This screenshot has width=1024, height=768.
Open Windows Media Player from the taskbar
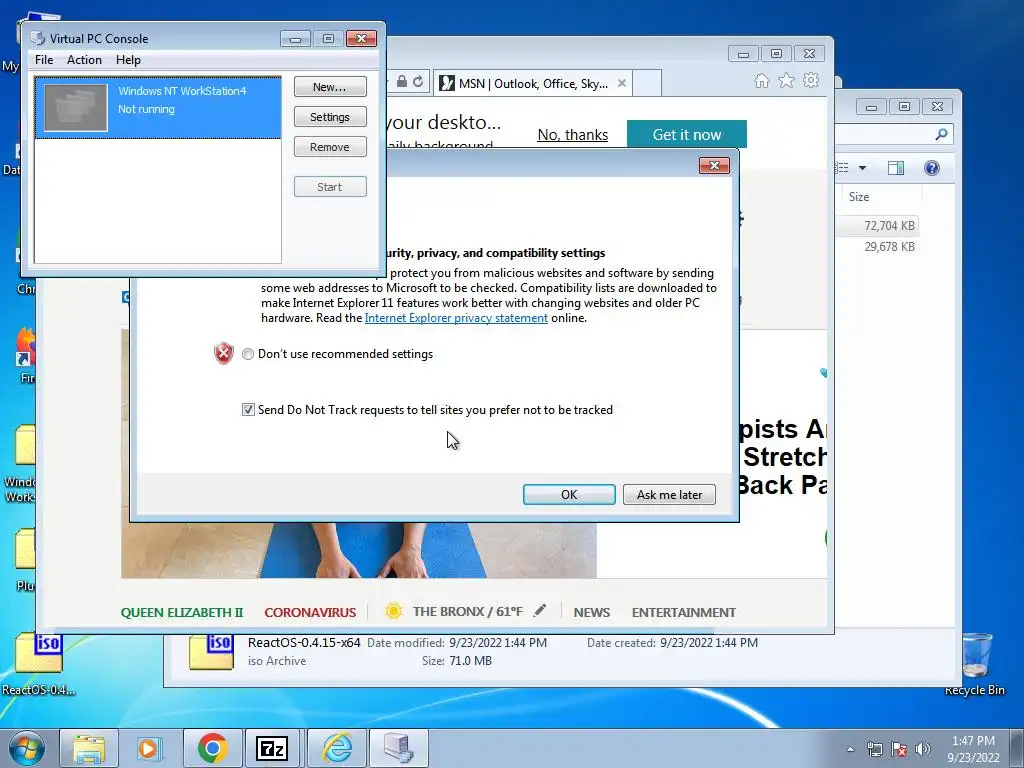tap(149, 748)
